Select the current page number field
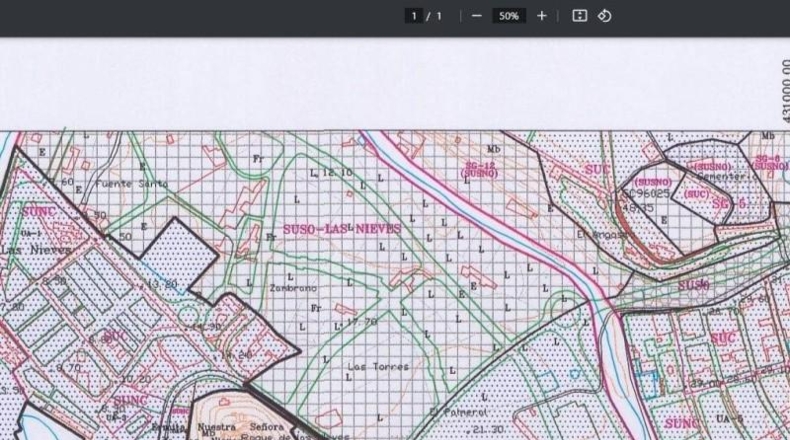790x440 pixels. pos(414,16)
